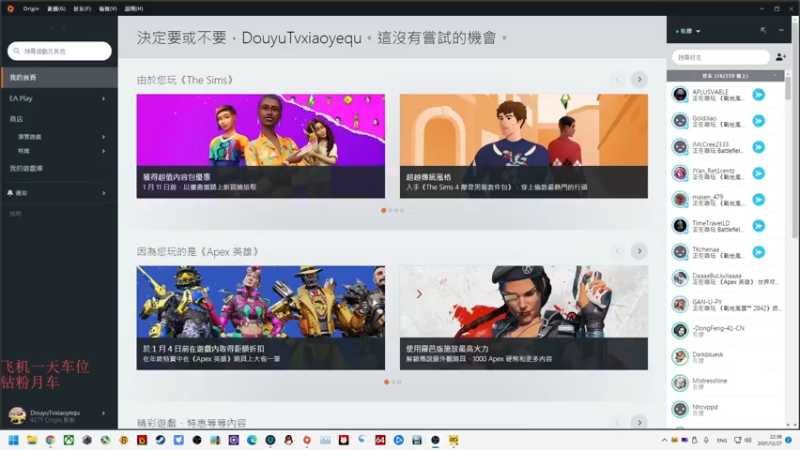Viewport: 800px width, 450px height.
Task: Open the Apex in-game discount promotion card
Action: point(261,317)
